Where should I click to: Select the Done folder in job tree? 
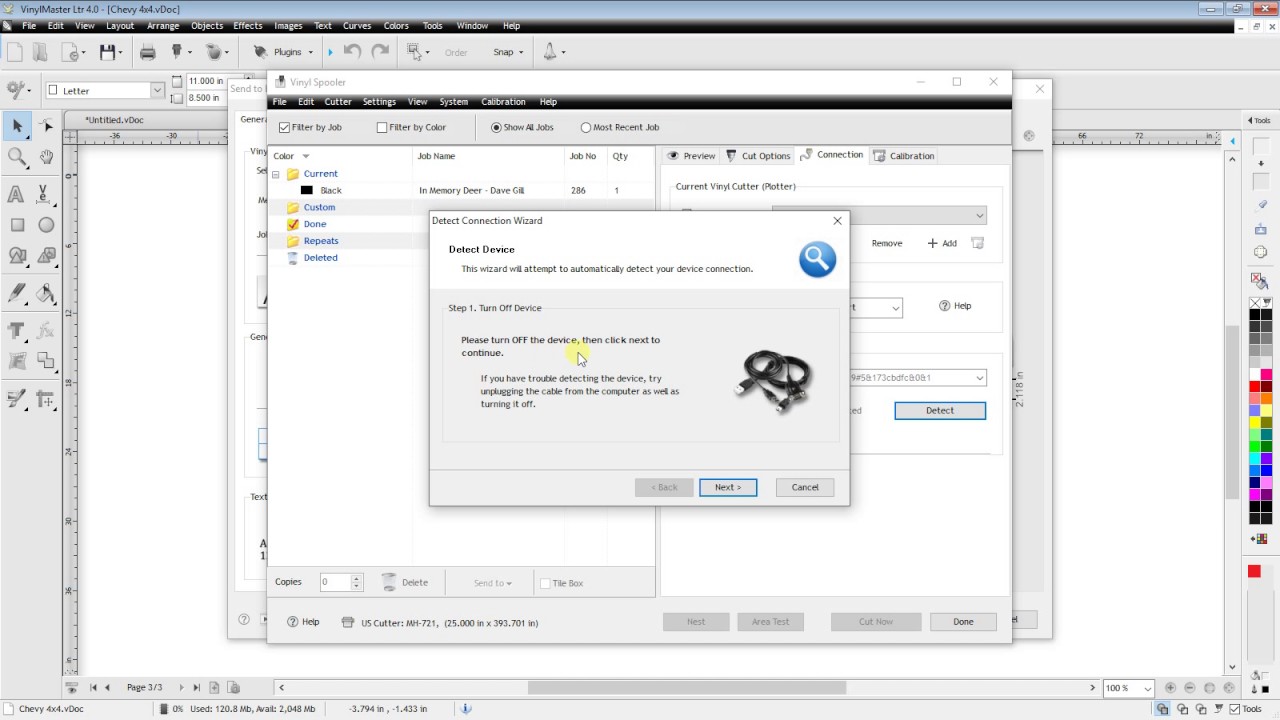point(315,224)
